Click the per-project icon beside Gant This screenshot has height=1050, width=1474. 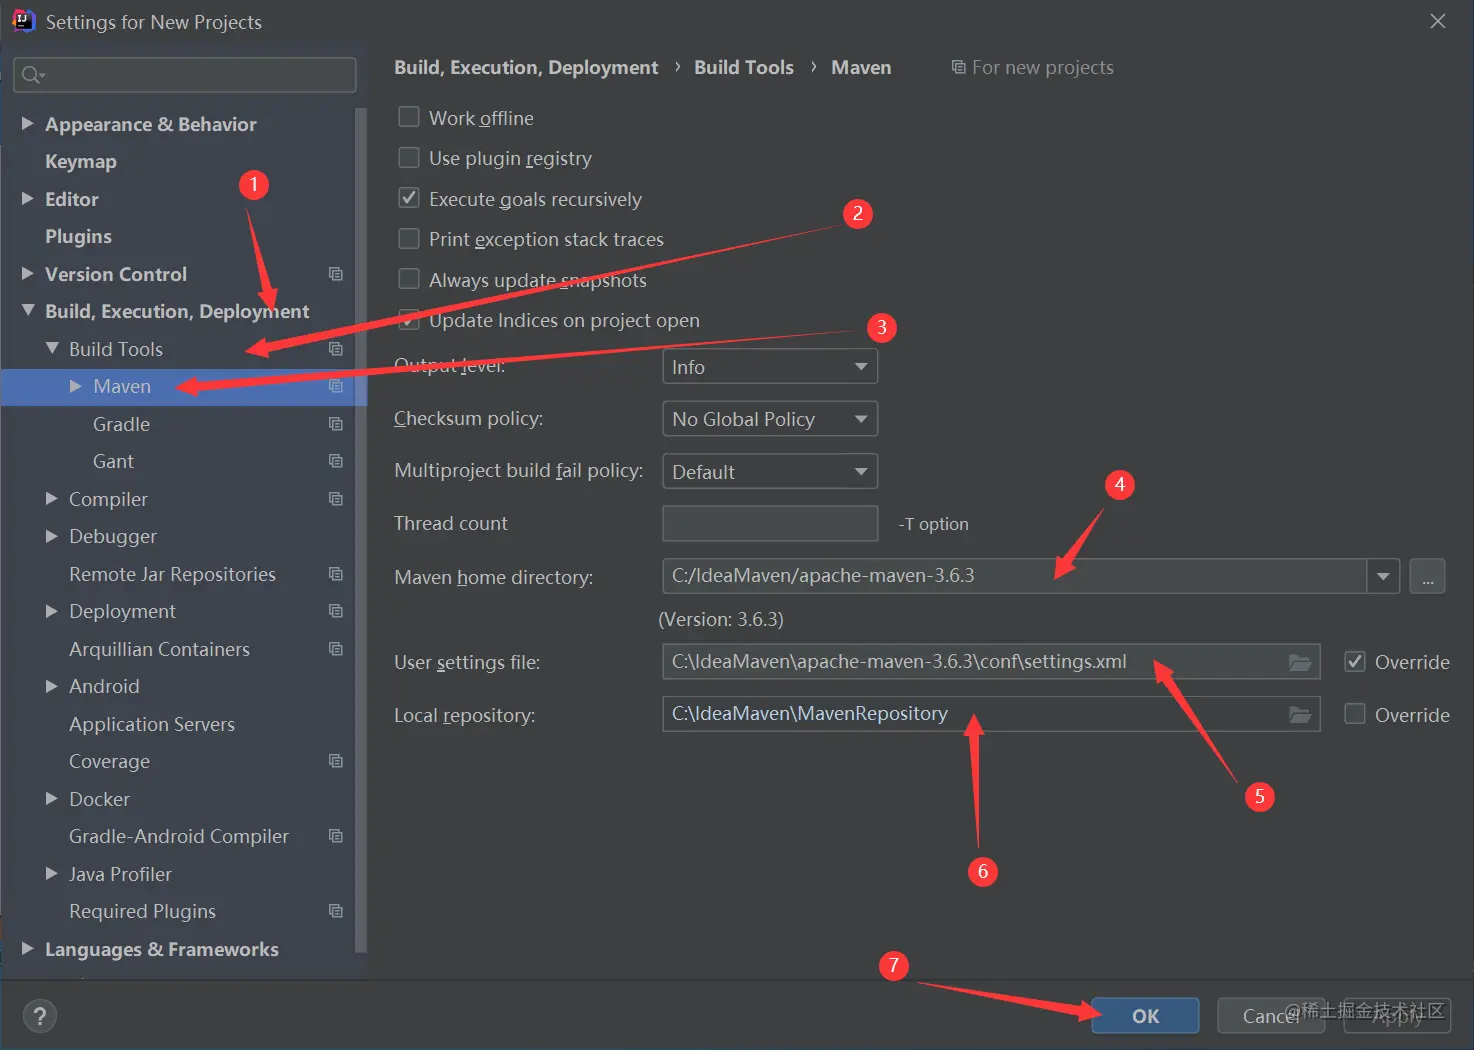[336, 461]
